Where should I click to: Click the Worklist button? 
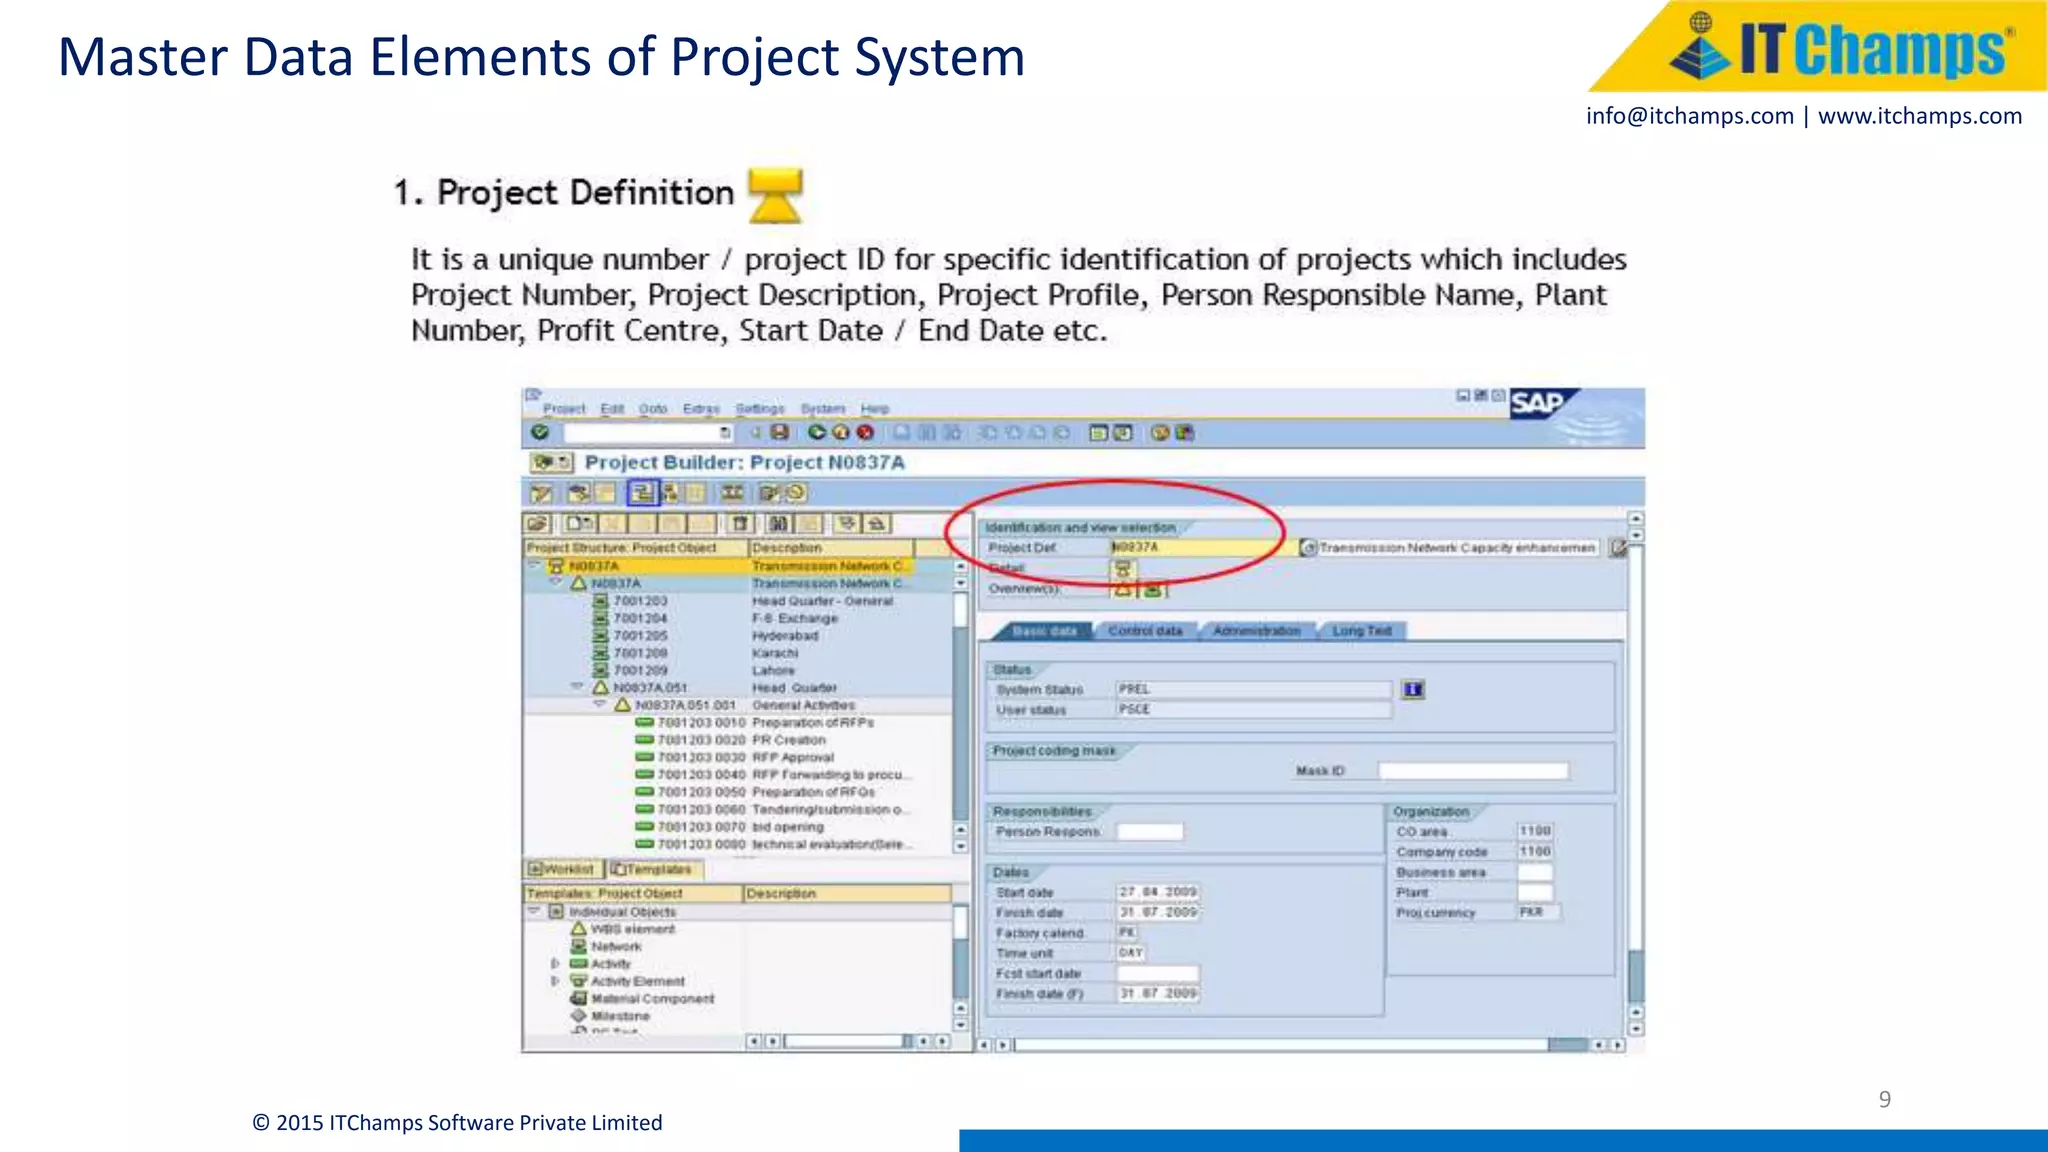pyautogui.click(x=563, y=869)
